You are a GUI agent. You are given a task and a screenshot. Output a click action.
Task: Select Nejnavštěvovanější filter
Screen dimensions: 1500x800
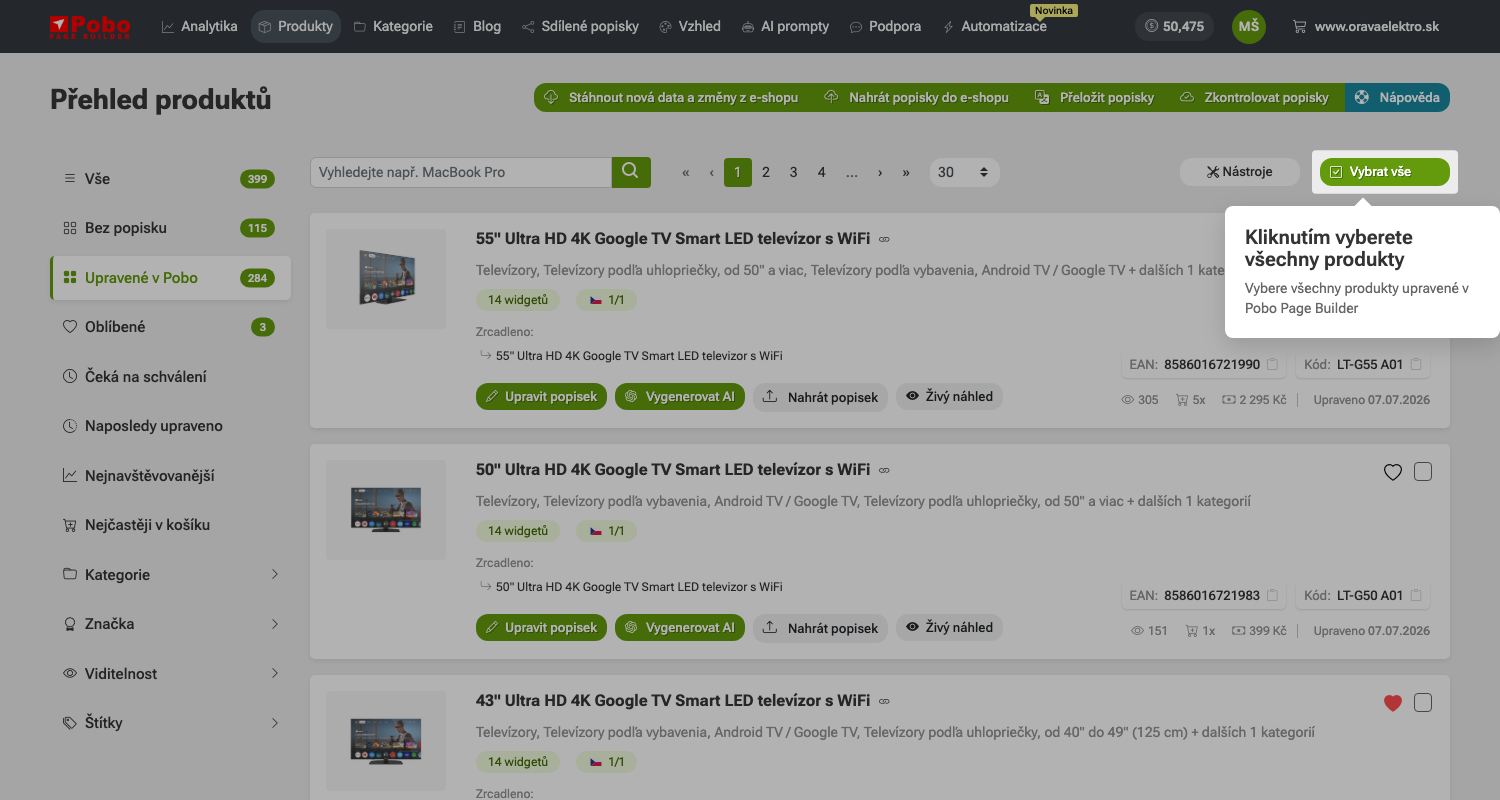170,476
